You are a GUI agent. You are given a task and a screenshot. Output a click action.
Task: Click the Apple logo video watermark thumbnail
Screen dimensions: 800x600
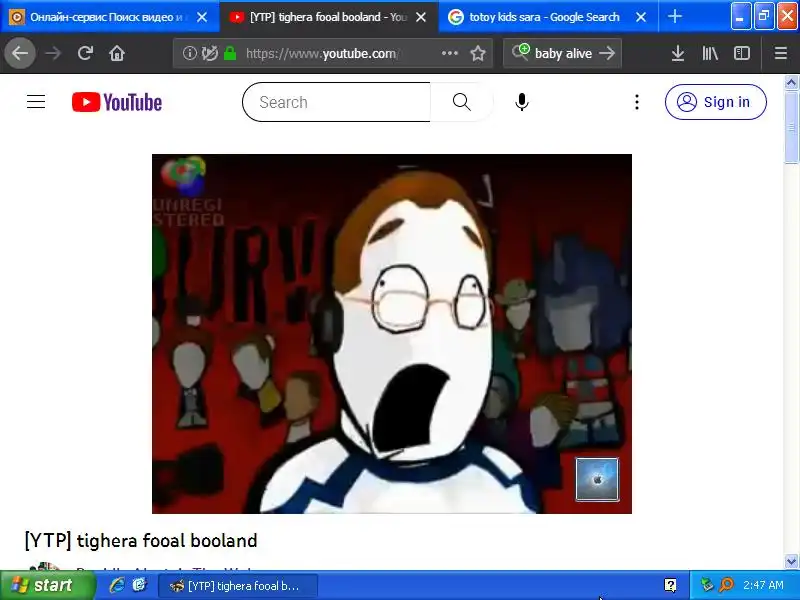pyautogui.click(x=597, y=479)
